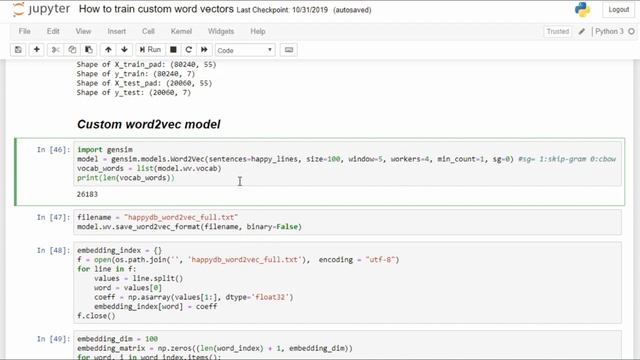Open the Edit menu
The height and width of the screenshot is (360, 640).
(x=53, y=31)
